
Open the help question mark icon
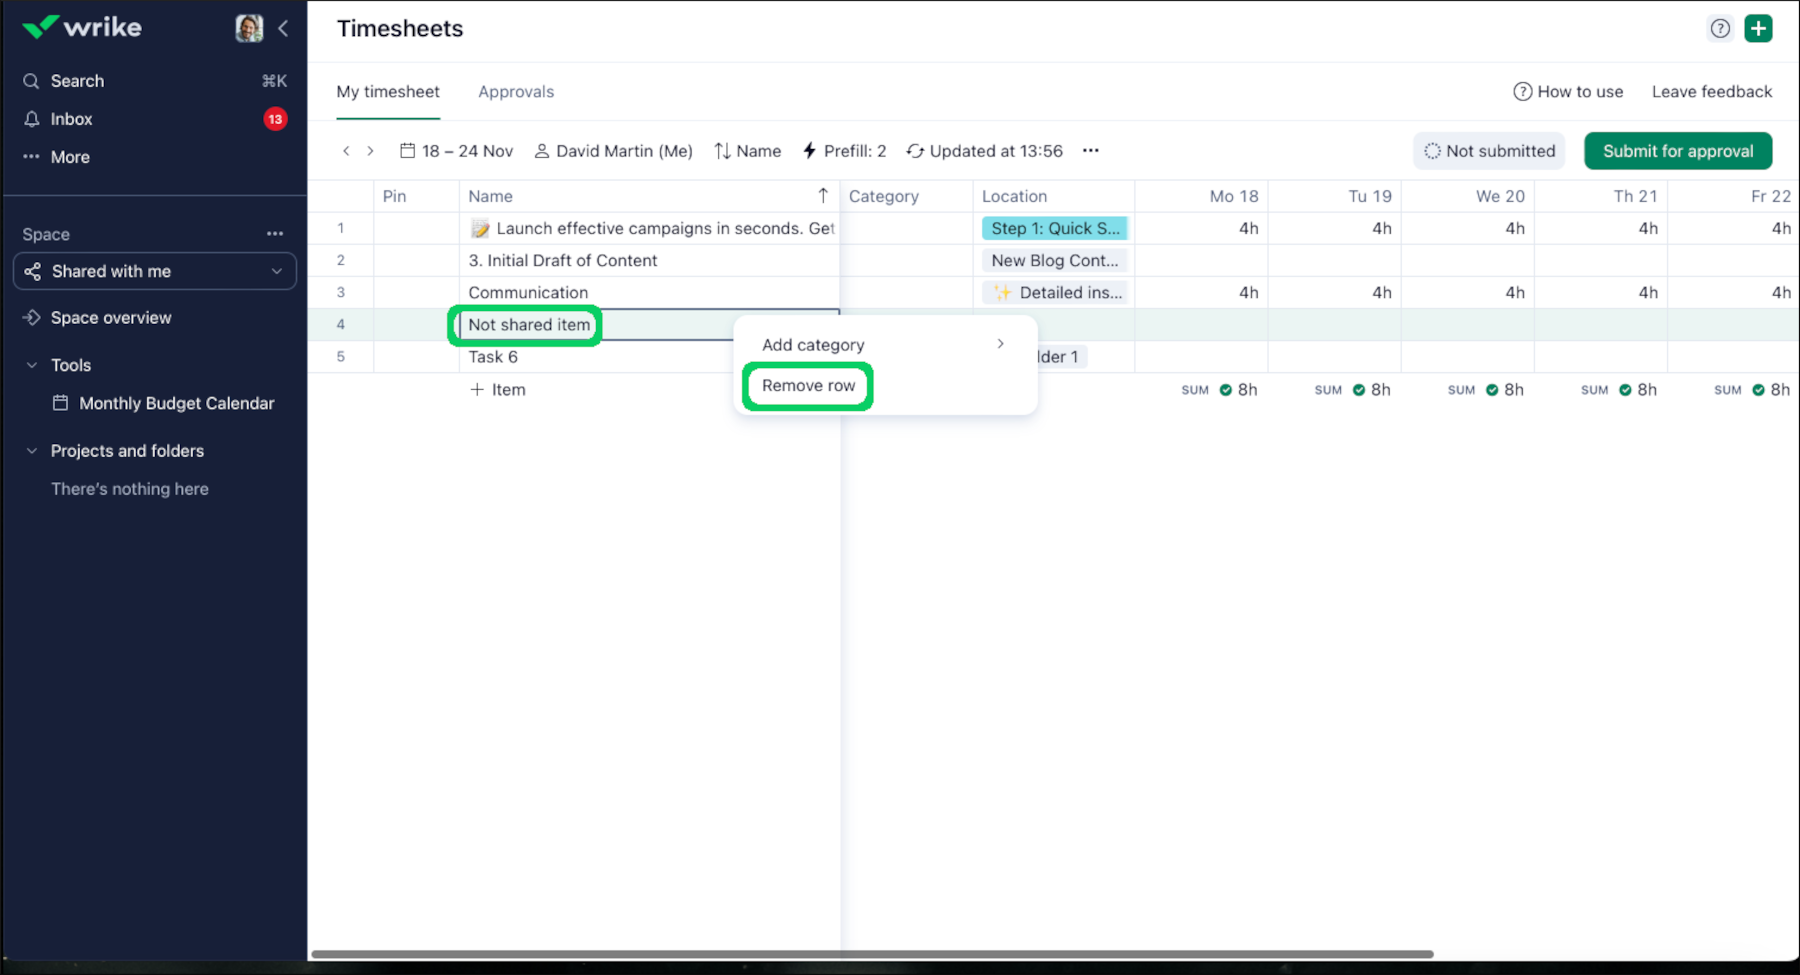point(1720,28)
